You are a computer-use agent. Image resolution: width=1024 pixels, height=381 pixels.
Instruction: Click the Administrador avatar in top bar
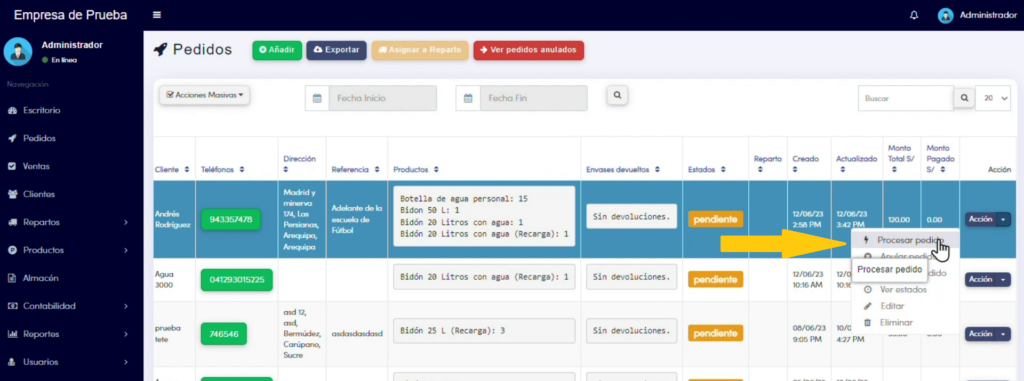click(945, 15)
